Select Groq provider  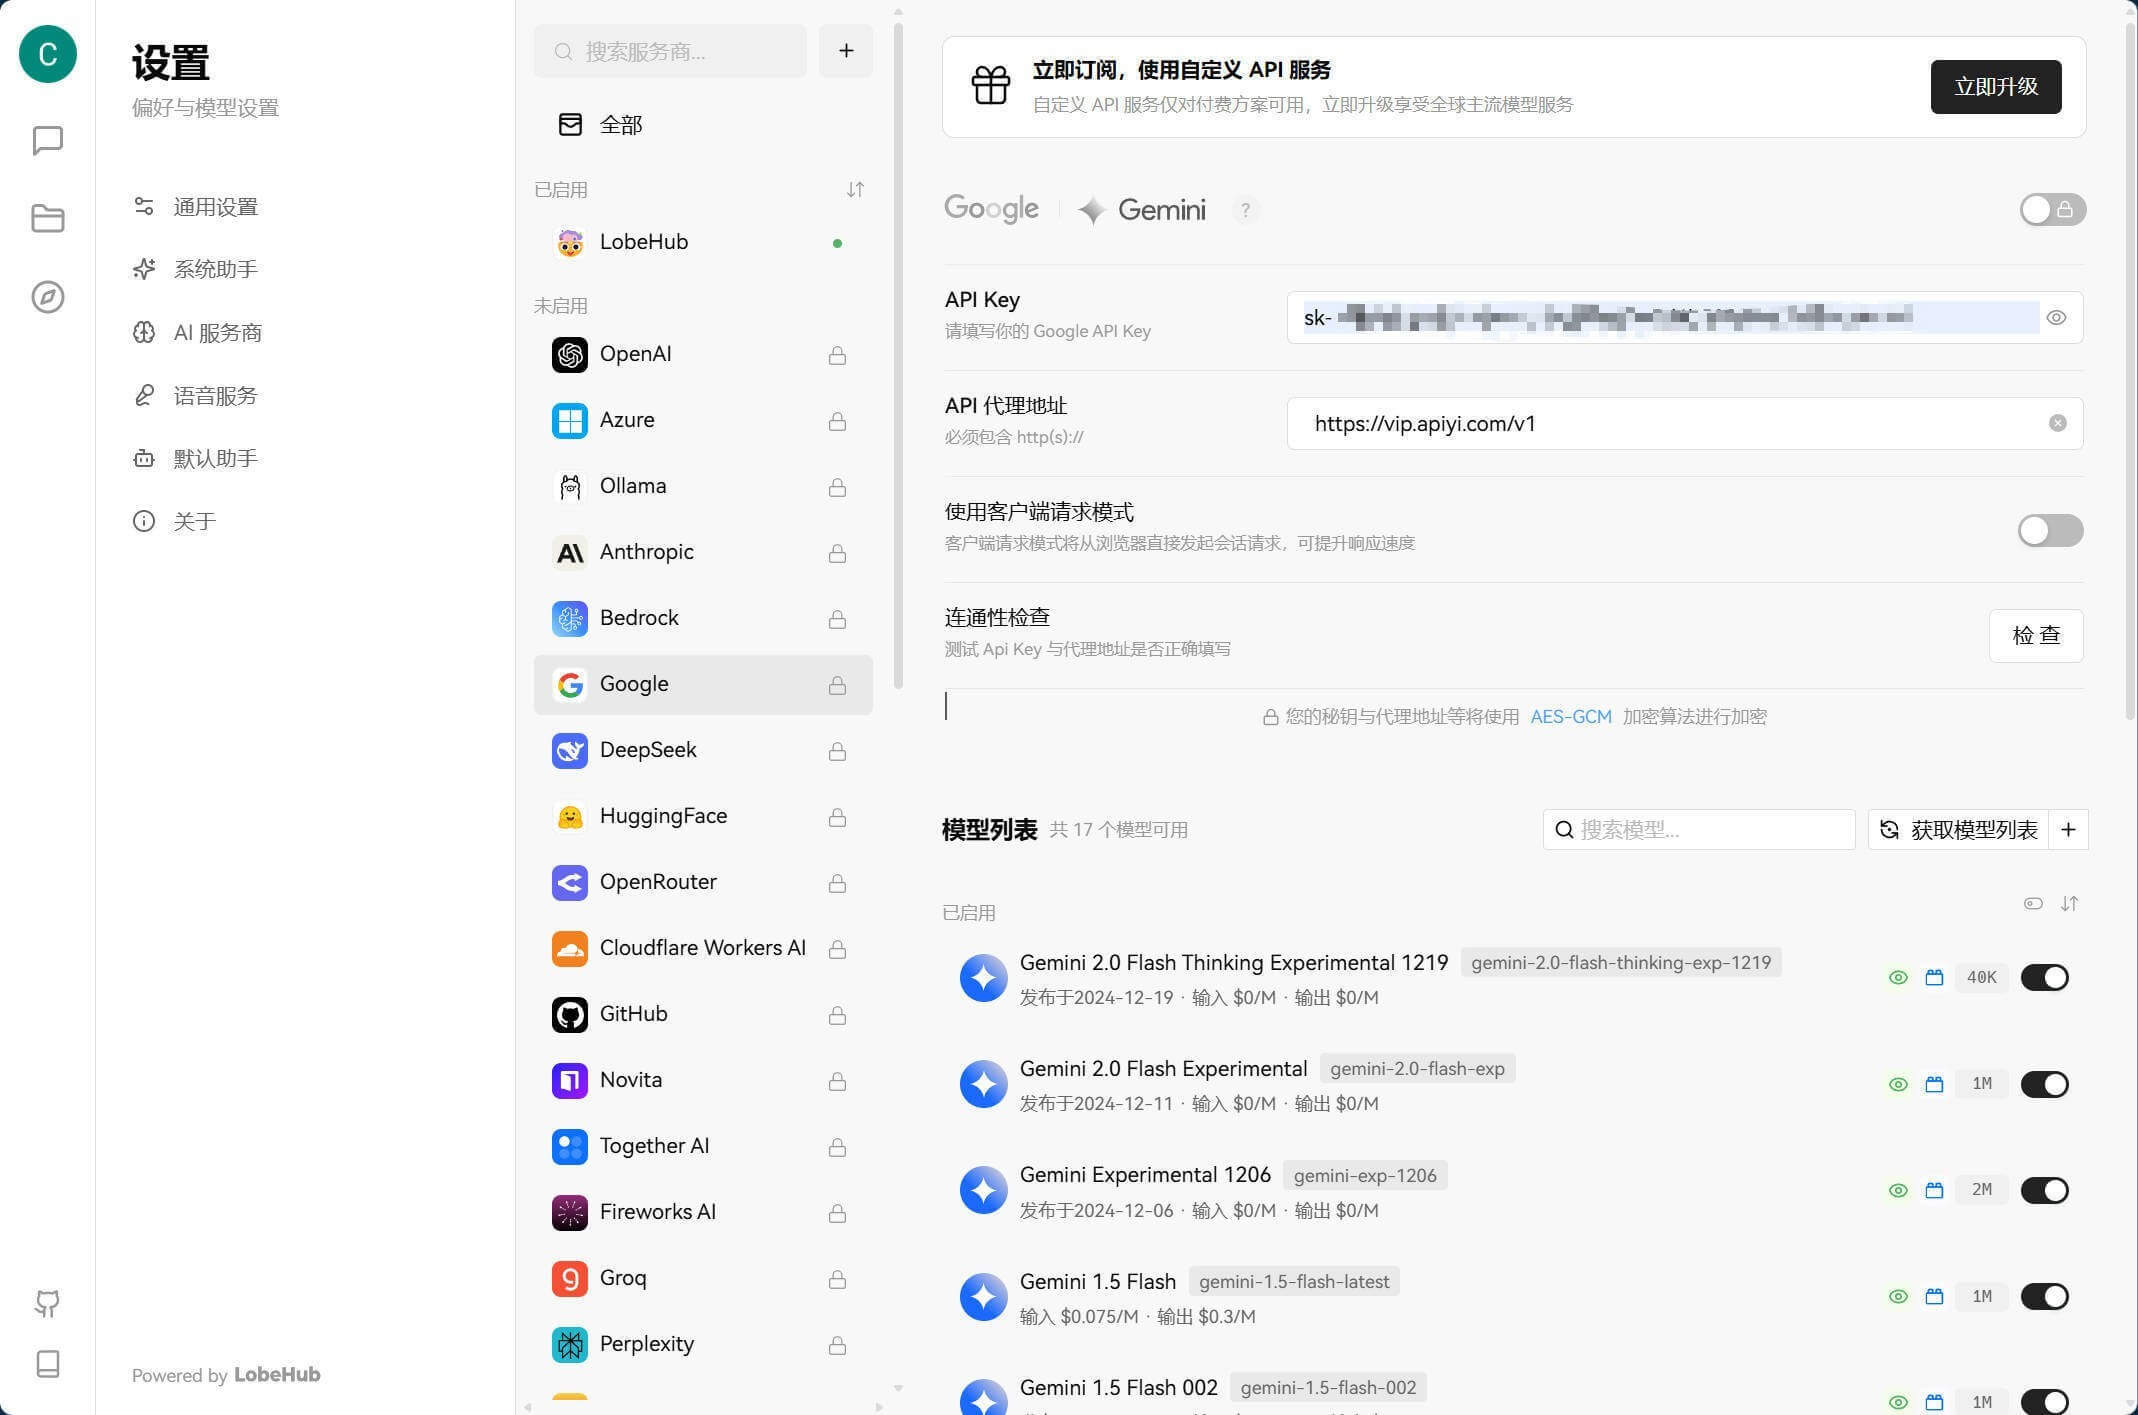click(703, 1279)
